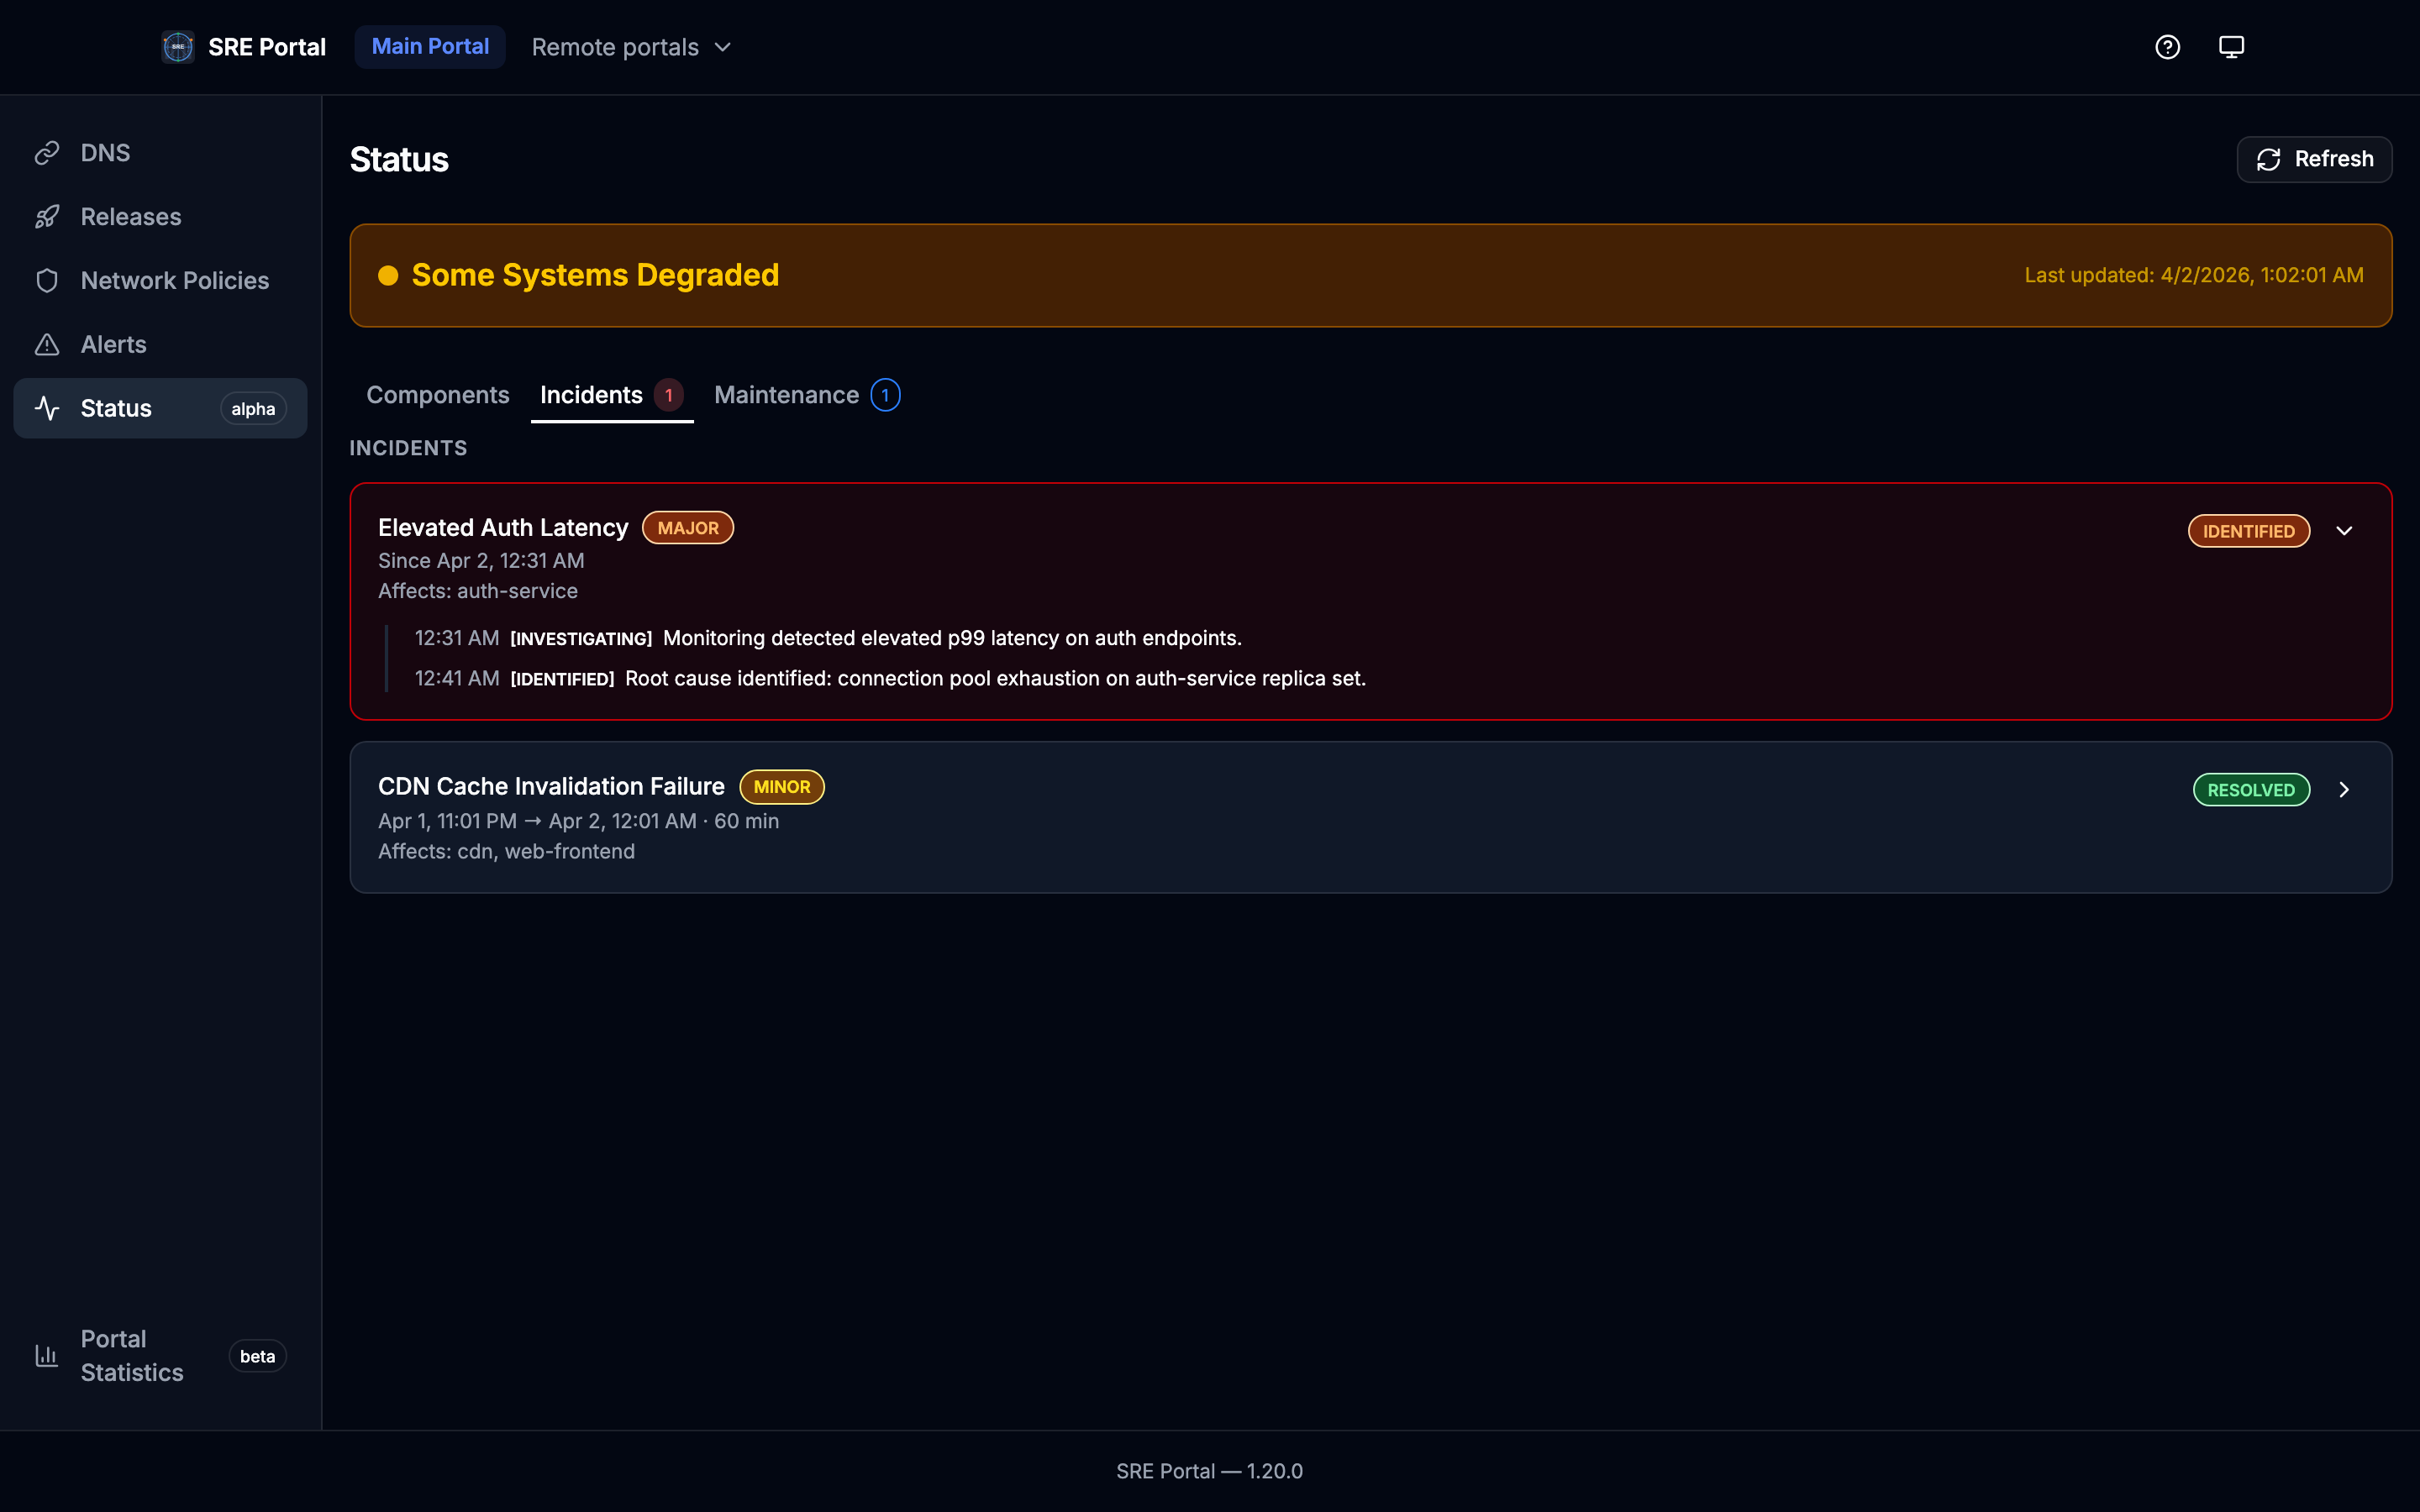Select the Releases rocket icon
Viewport: 2420px width, 1512px height.
click(48, 216)
